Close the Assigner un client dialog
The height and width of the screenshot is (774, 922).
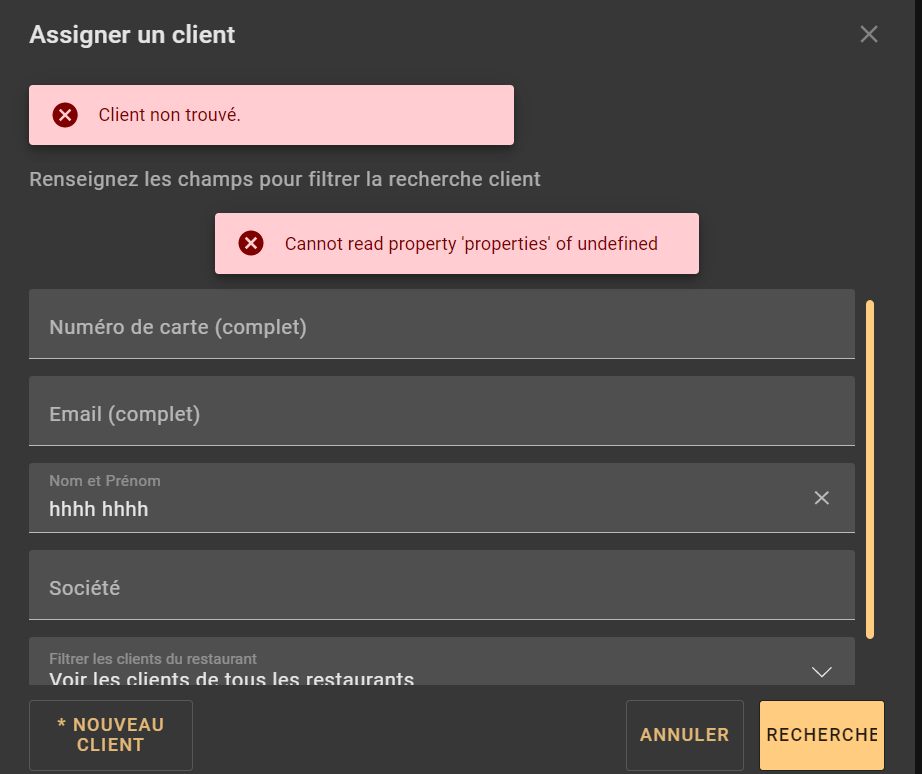pyautogui.click(x=869, y=35)
